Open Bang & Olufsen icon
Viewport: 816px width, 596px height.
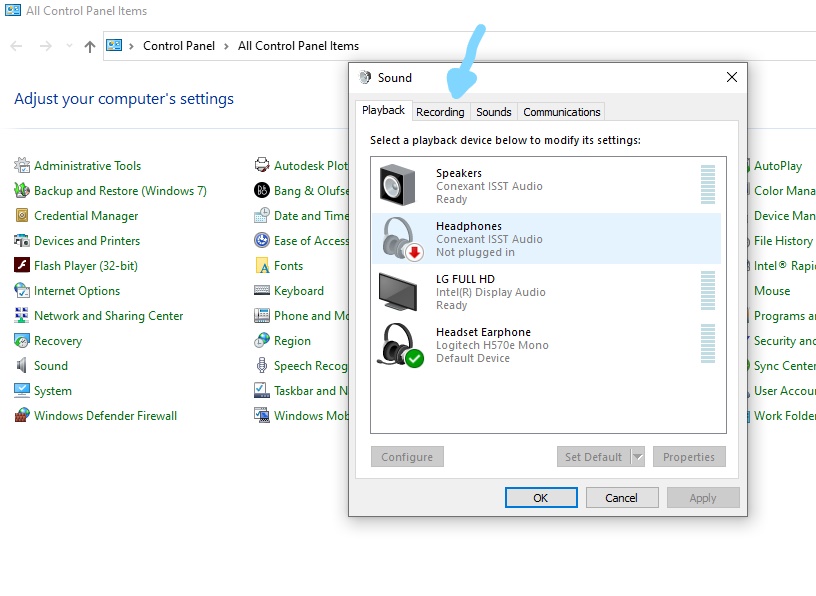pyautogui.click(x=262, y=191)
